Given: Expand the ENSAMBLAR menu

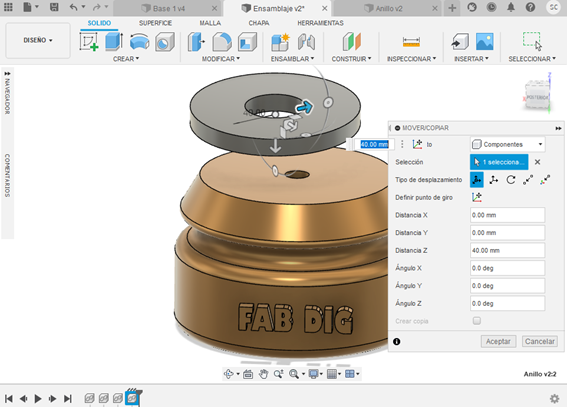Looking at the screenshot, I should [293, 59].
